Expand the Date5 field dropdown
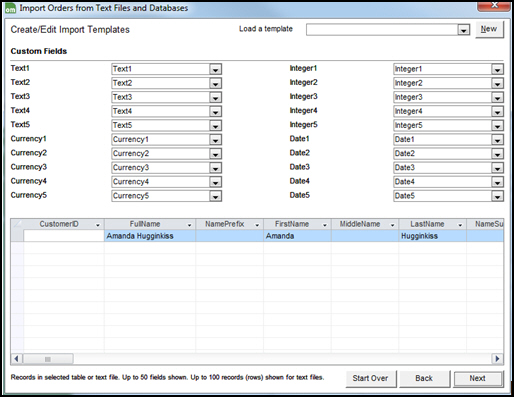Screen dimensions: 514x397 (x=497, y=196)
